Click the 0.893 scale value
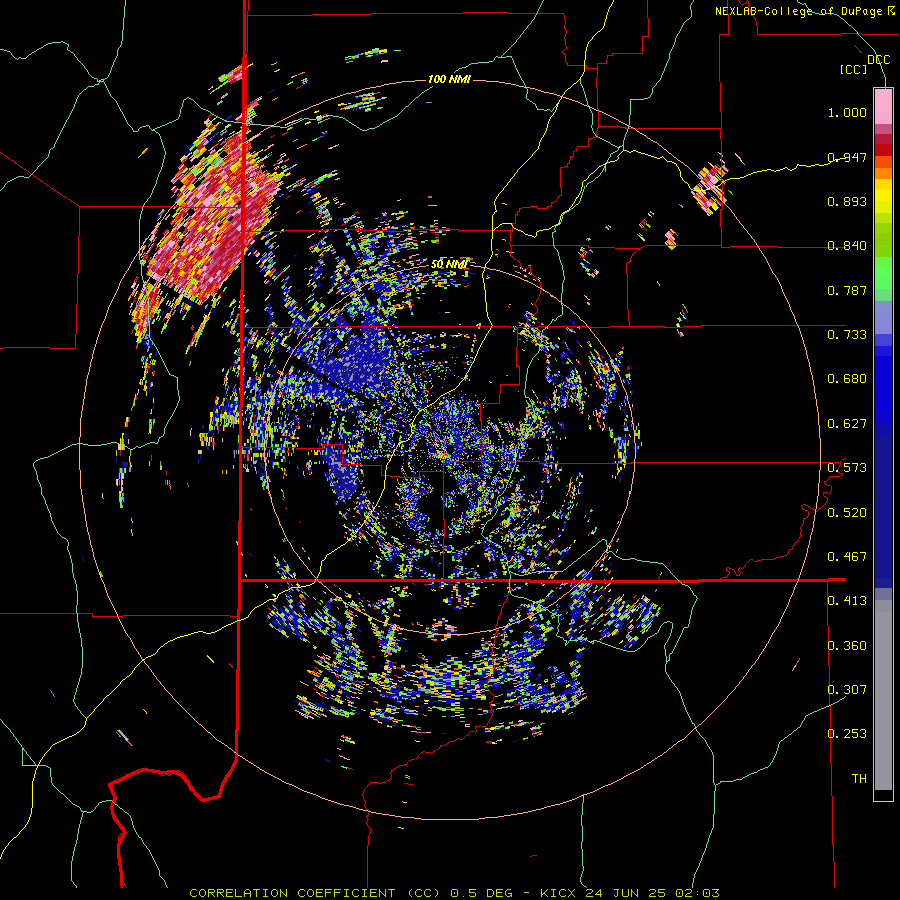This screenshot has width=900, height=900. (x=847, y=201)
